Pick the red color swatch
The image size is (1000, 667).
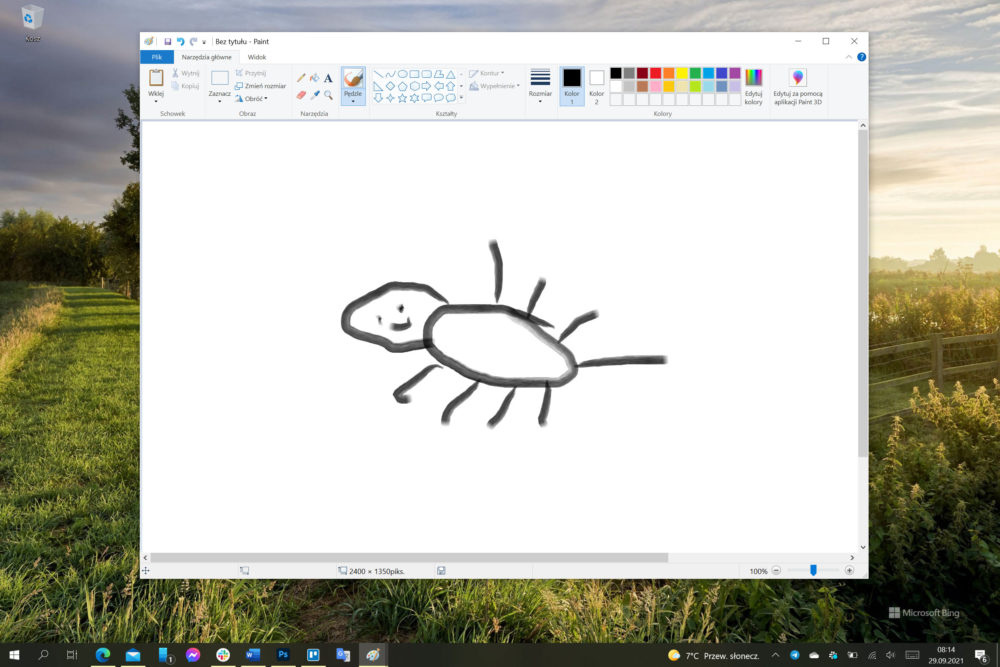pyautogui.click(x=656, y=73)
